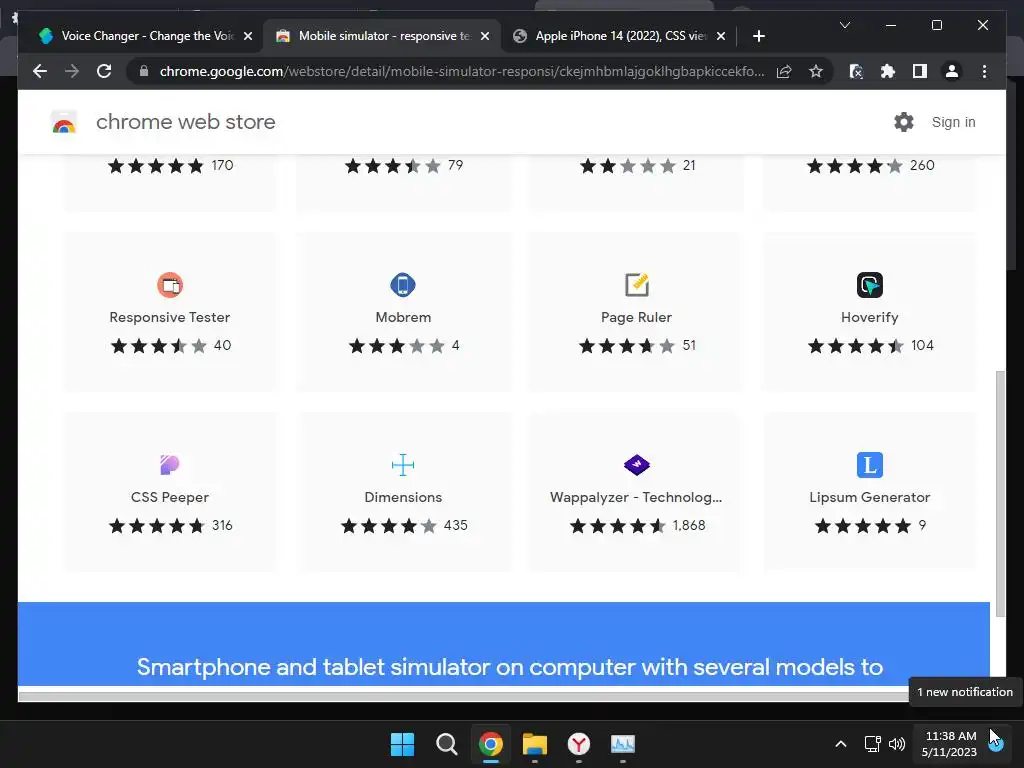Image resolution: width=1024 pixels, height=768 pixels.
Task: Open the CSS Peeper extension icon
Action: [x=170, y=465]
